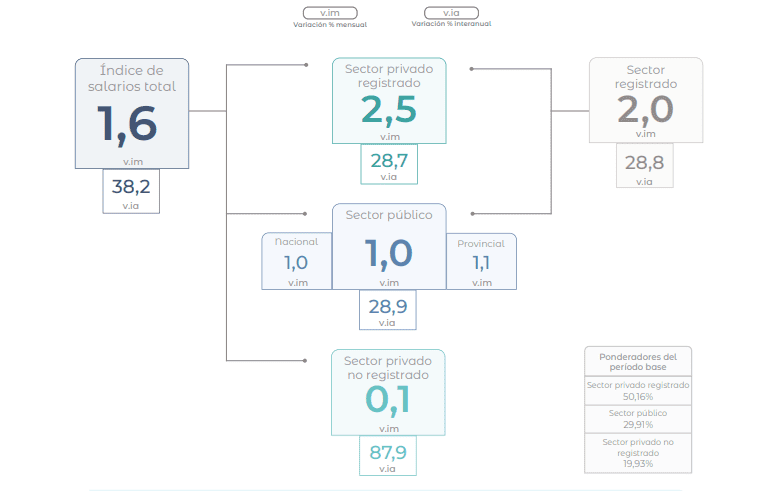Click the 28,8 v.ia value box
The width and height of the screenshot is (778, 491).
[645, 166]
